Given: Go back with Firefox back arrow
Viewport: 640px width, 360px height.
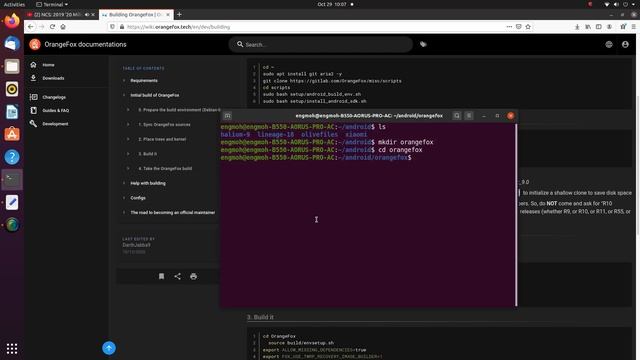Looking at the screenshot, I should 31,27.
